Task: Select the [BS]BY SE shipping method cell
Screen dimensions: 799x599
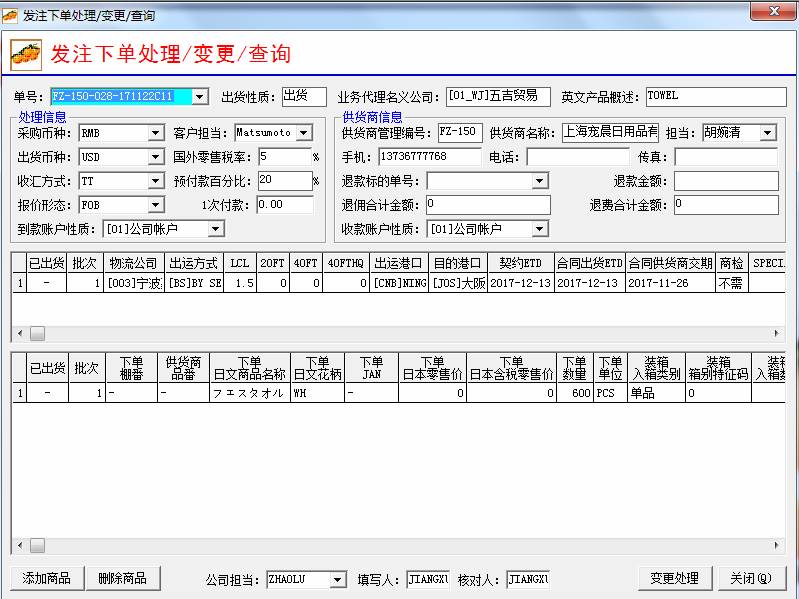Action: [x=194, y=283]
